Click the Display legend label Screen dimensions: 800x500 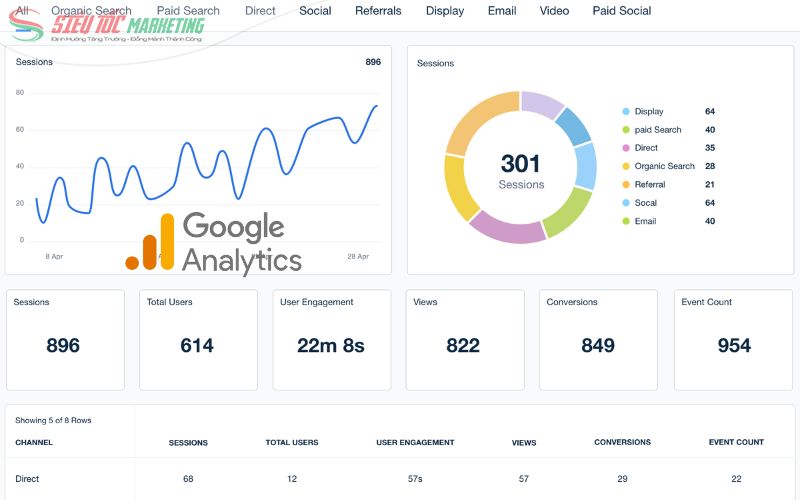click(x=649, y=111)
